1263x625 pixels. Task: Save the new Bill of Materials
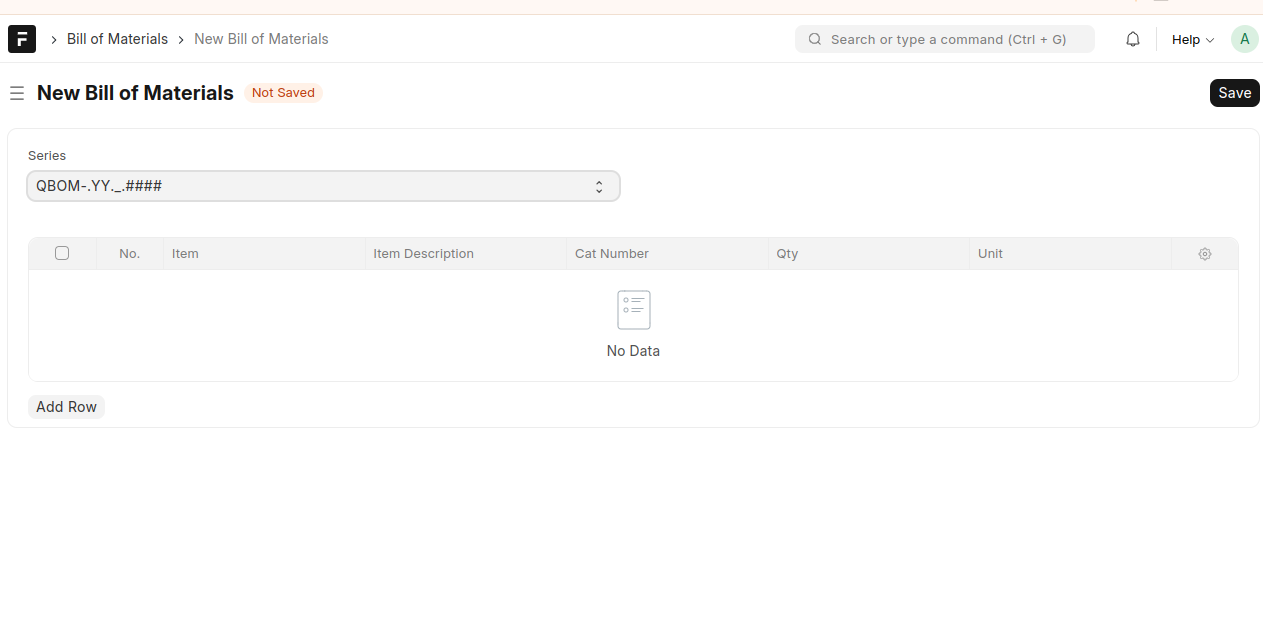coord(1234,93)
